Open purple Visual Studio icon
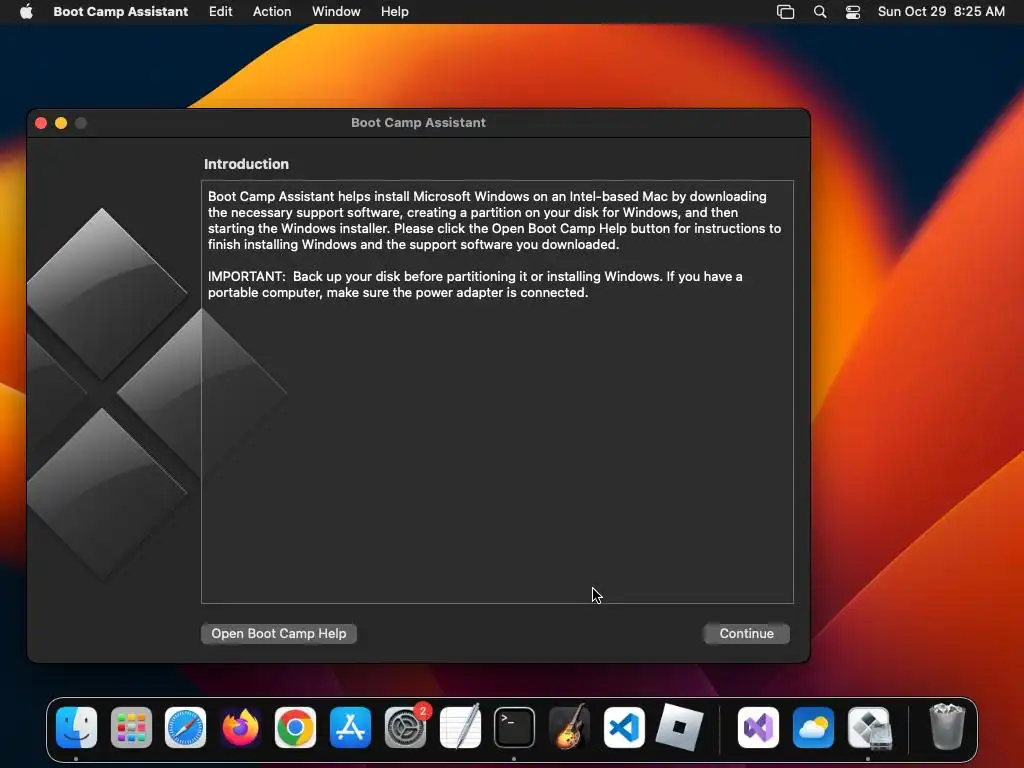Screen dimensions: 1024x768 pyautogui.click(x=758, y=728)
